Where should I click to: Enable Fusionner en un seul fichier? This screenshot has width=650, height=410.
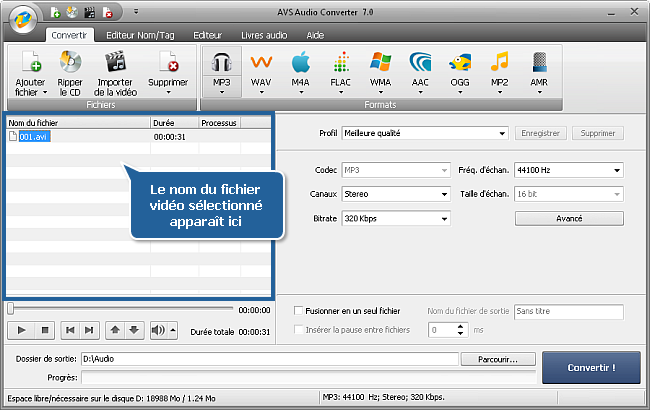[299, 311]
